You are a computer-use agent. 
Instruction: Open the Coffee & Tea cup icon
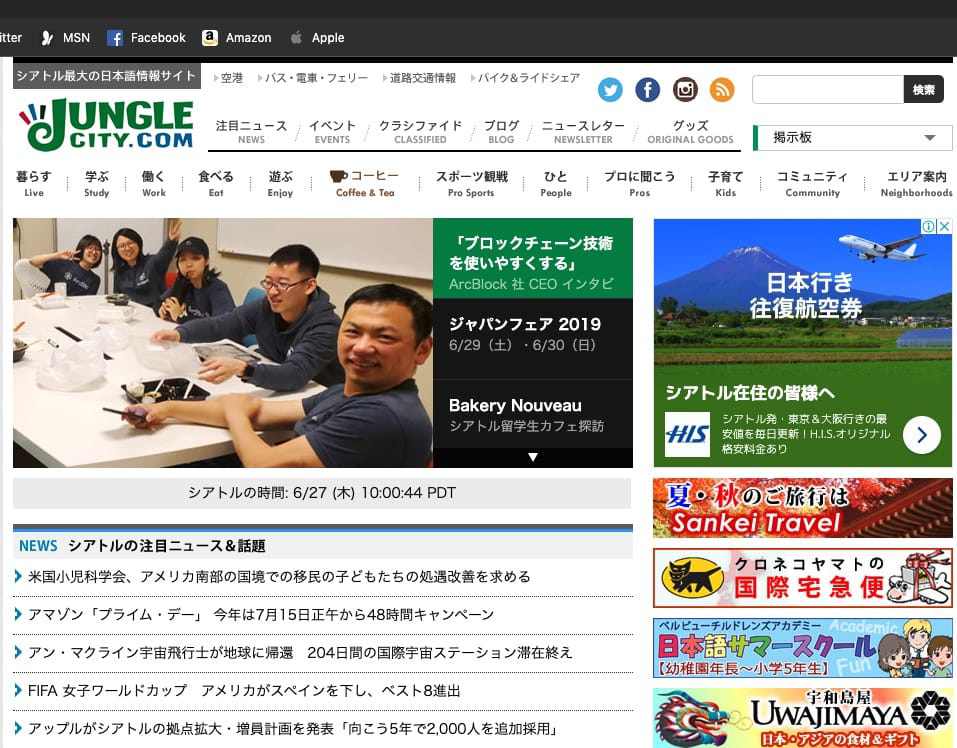pos(339,177)
